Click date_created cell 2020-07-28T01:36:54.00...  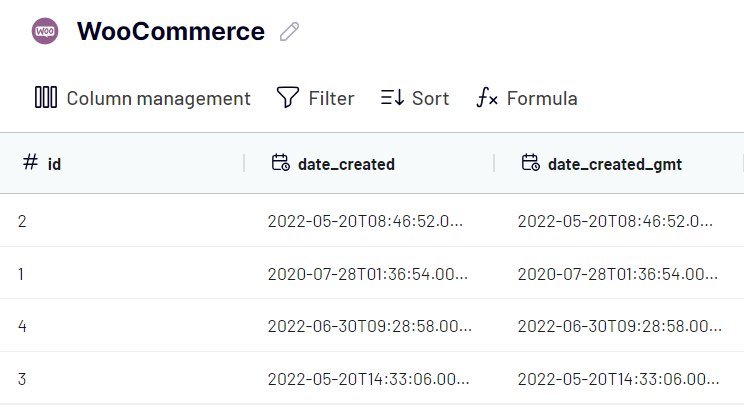[x=369, y=273]
